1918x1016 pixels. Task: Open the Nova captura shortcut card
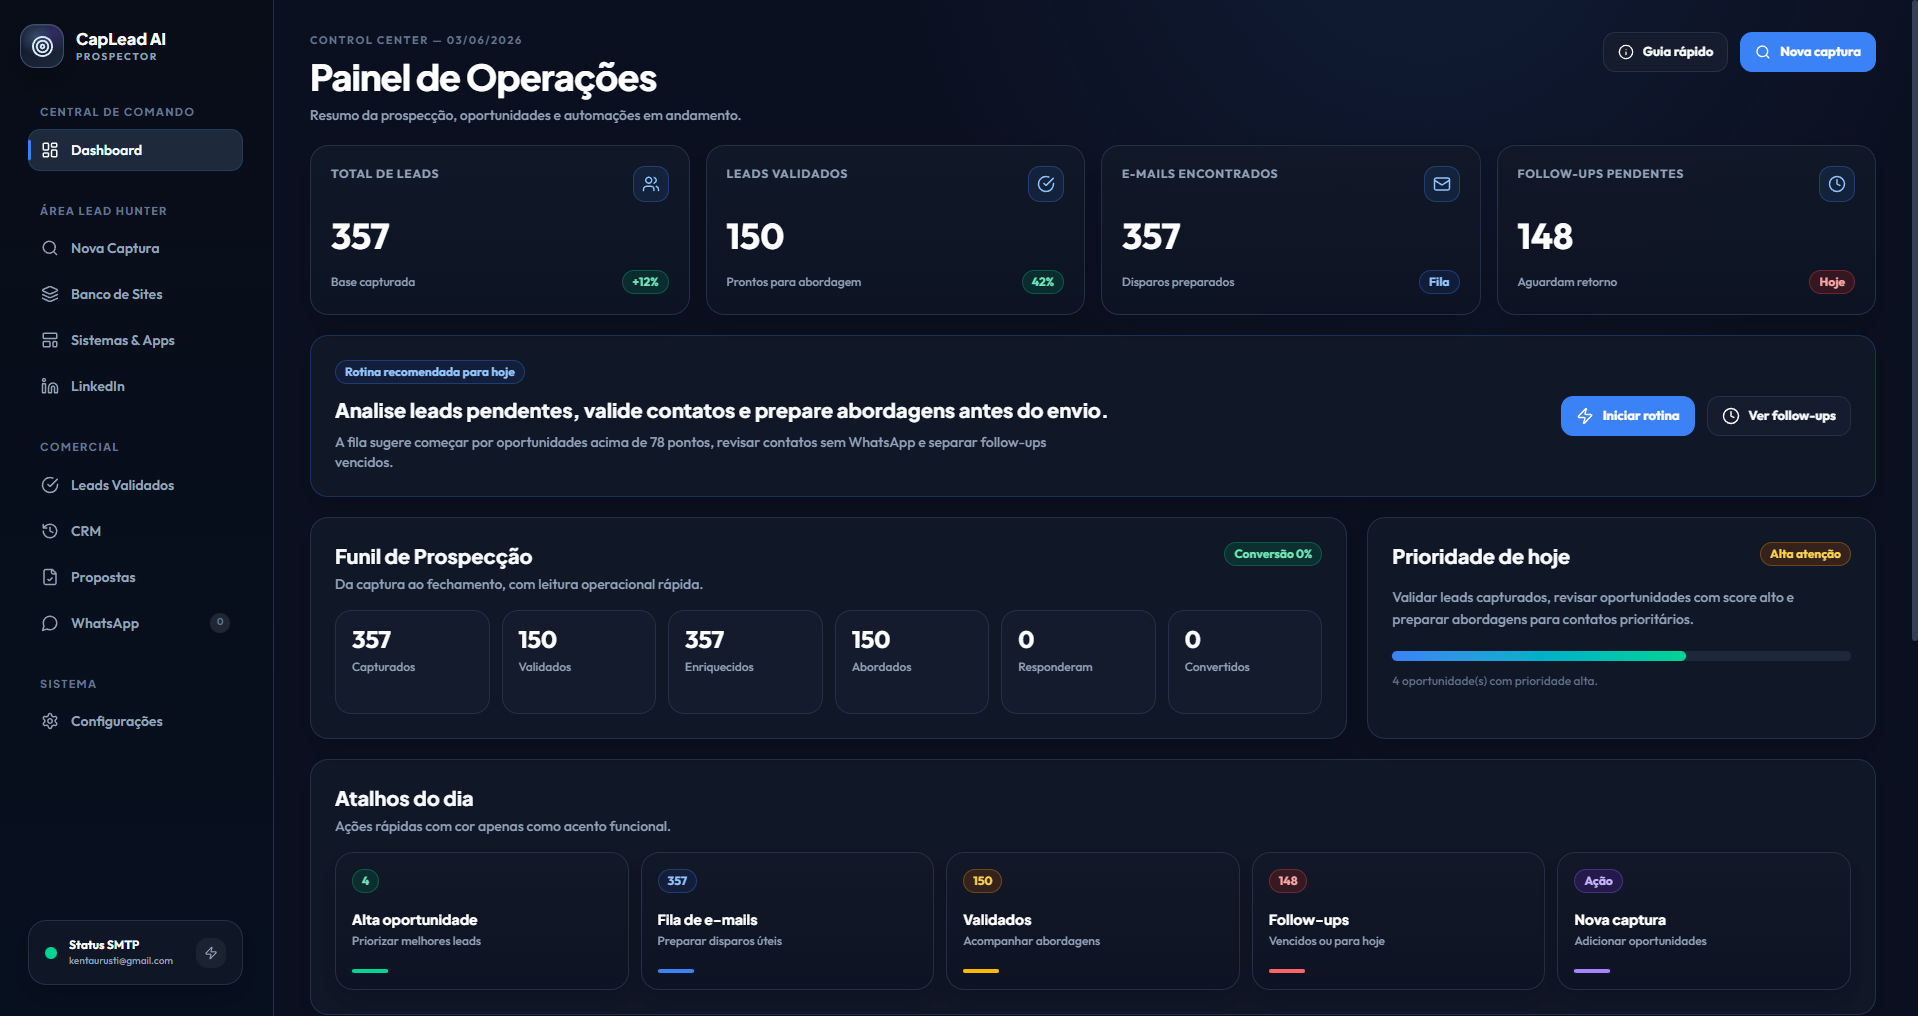coord(1704,921)
